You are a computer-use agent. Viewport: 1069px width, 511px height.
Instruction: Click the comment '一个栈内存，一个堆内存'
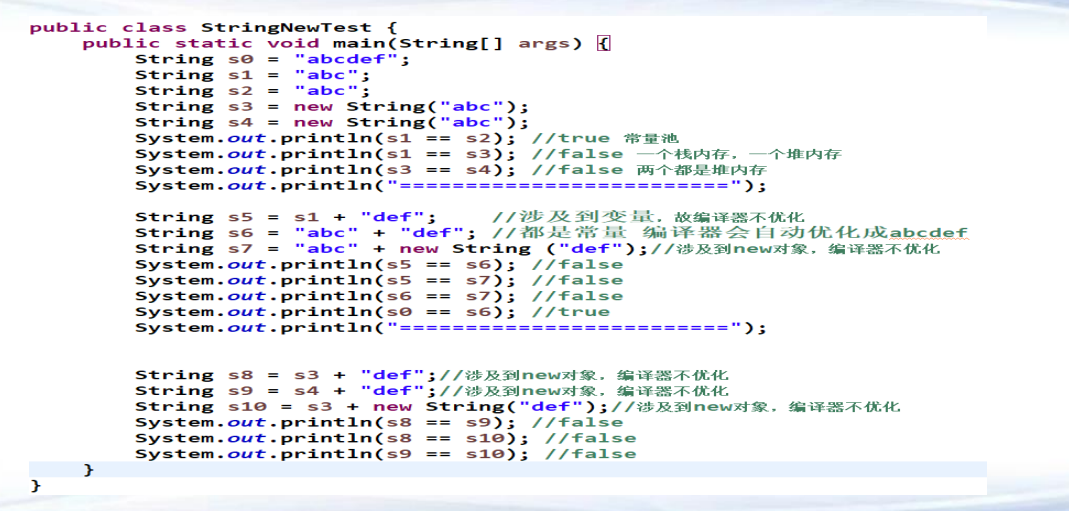[739, 154]
